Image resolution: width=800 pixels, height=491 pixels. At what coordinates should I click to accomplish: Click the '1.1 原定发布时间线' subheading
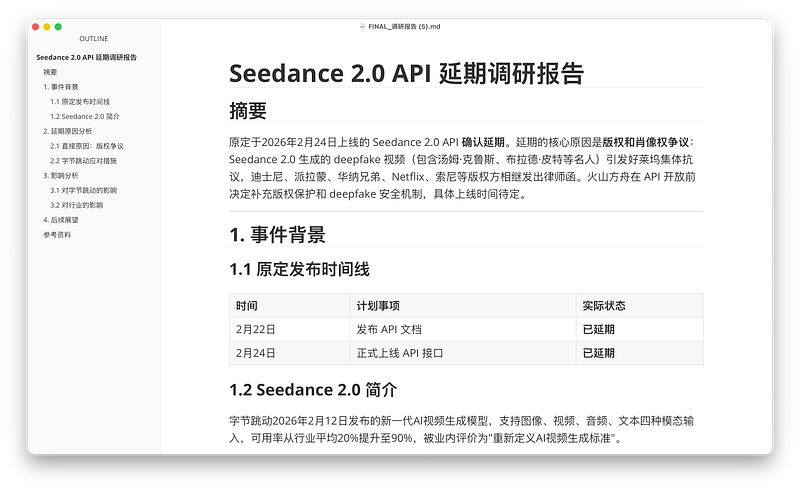(299, 269)
